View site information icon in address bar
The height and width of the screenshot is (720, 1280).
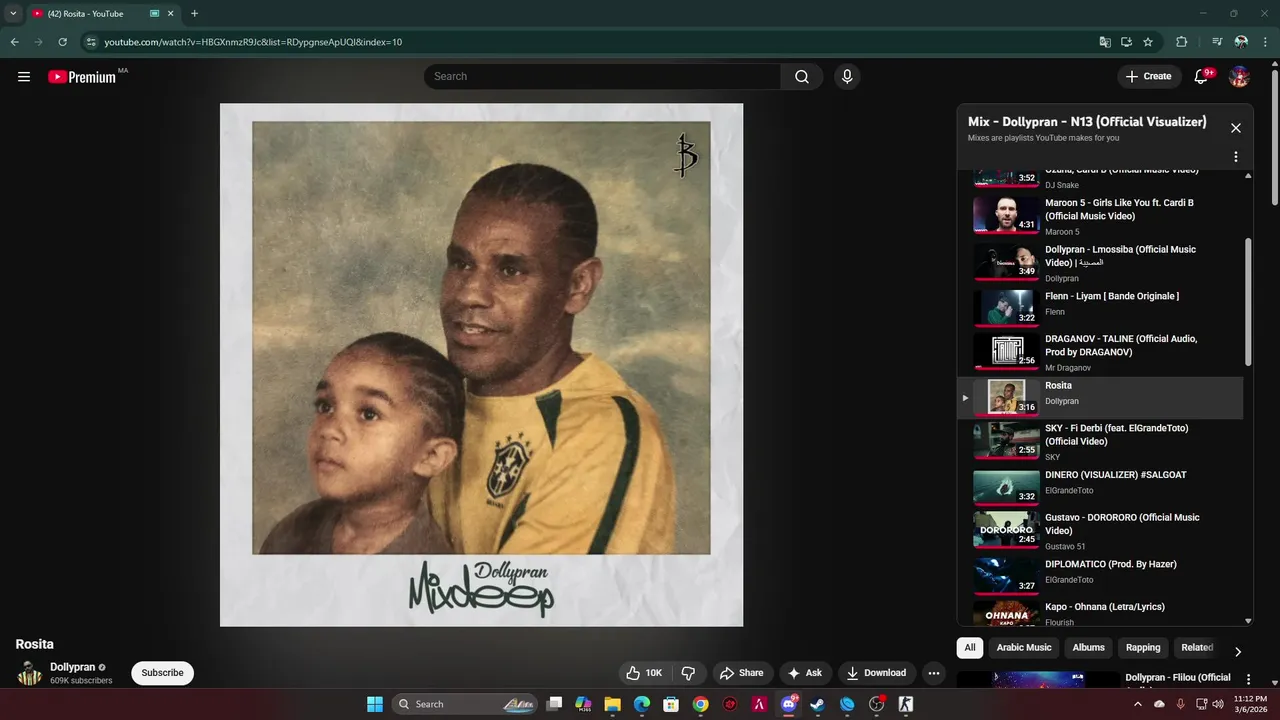(91, 42)
